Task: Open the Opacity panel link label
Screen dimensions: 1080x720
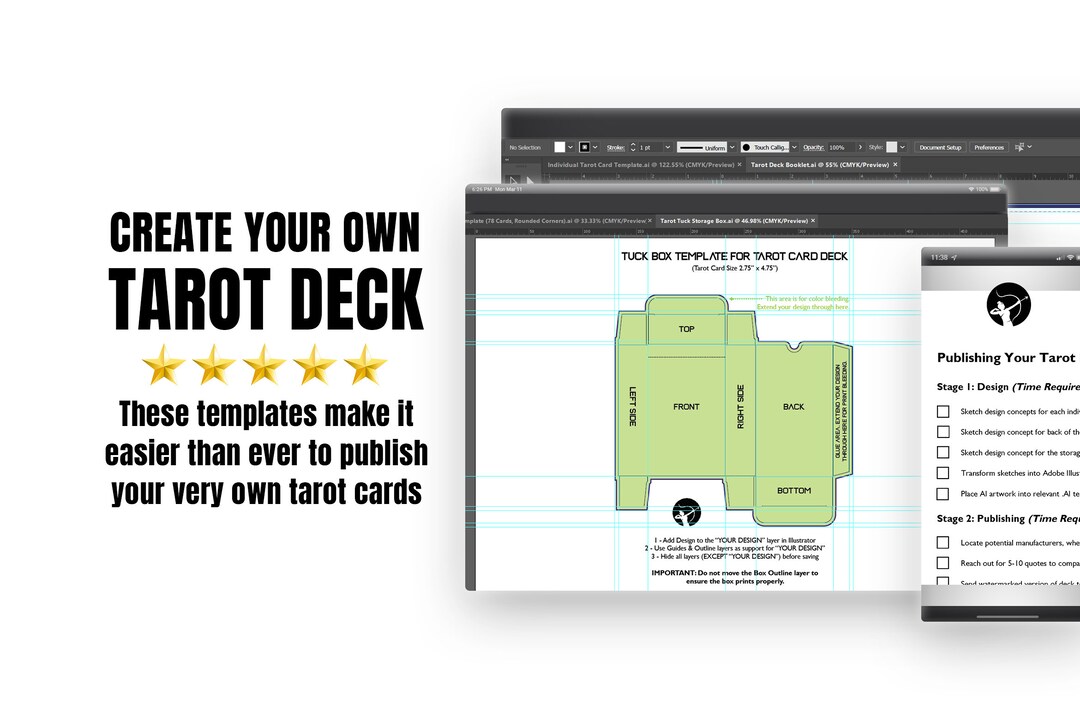Action: 813,147
